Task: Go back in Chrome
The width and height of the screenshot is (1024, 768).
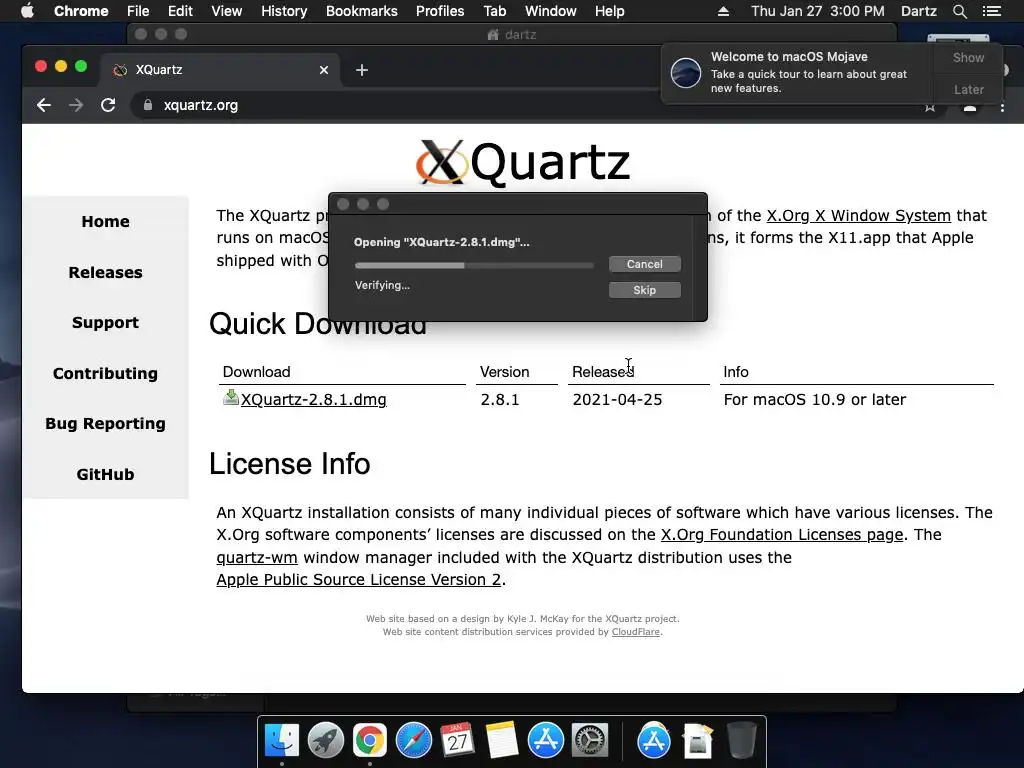Action: (44, 105)
